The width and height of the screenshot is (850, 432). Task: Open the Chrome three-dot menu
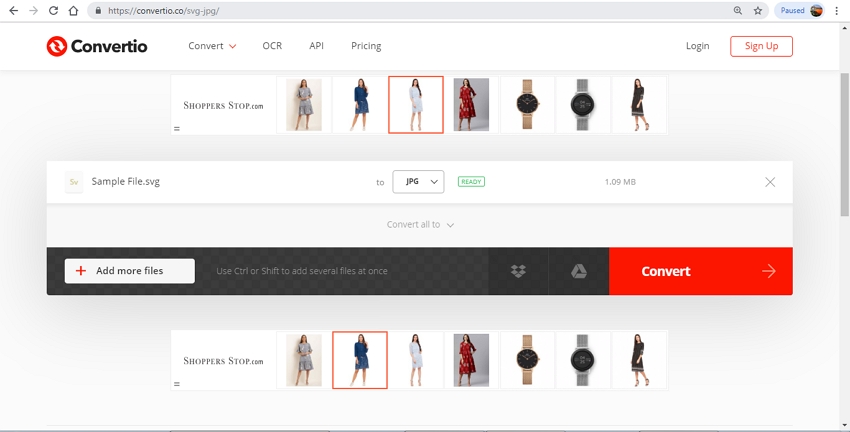pyautogui.click(x=837, y=11)
